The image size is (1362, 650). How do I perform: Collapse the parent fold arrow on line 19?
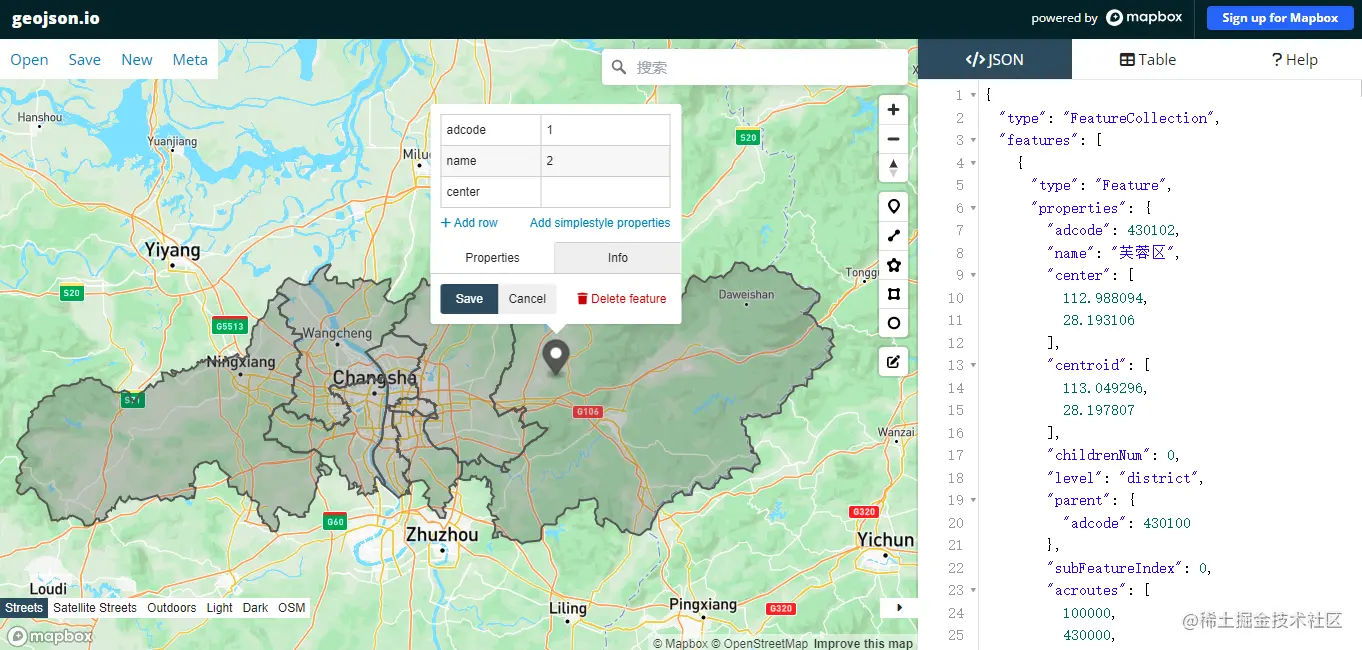click(973, 501)
